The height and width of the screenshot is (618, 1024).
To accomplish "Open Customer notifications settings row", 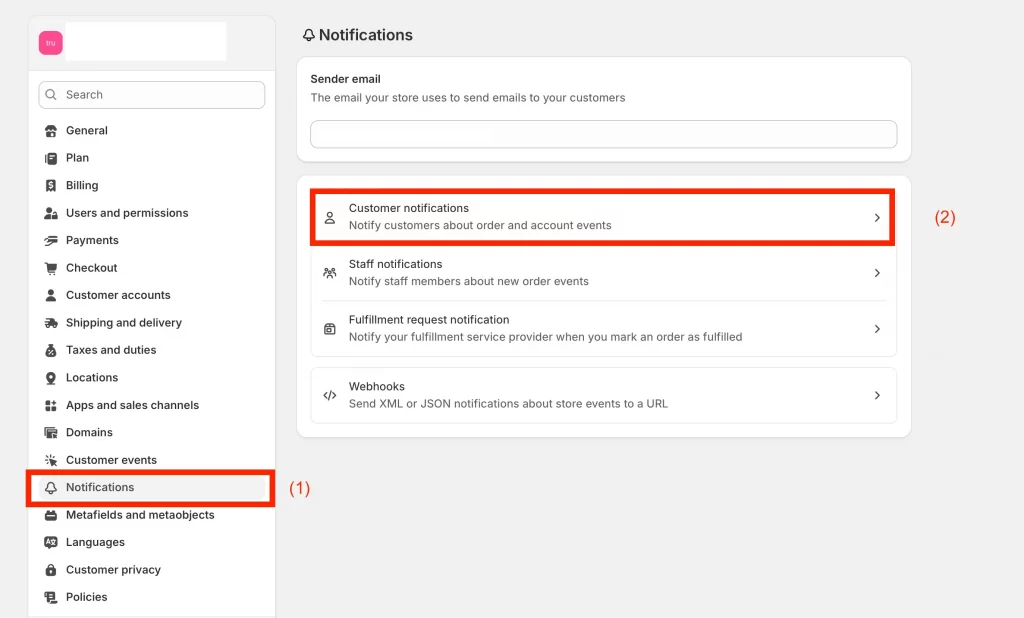I will pyautogui.click(x=603, y=218).
